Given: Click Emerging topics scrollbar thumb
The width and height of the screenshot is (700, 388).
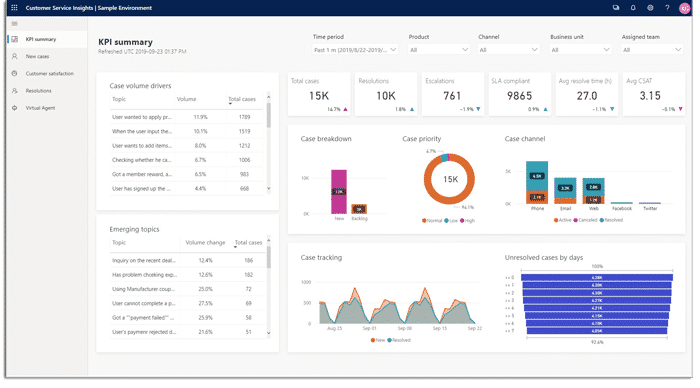Looking at the screenshot, I should 269,257.
